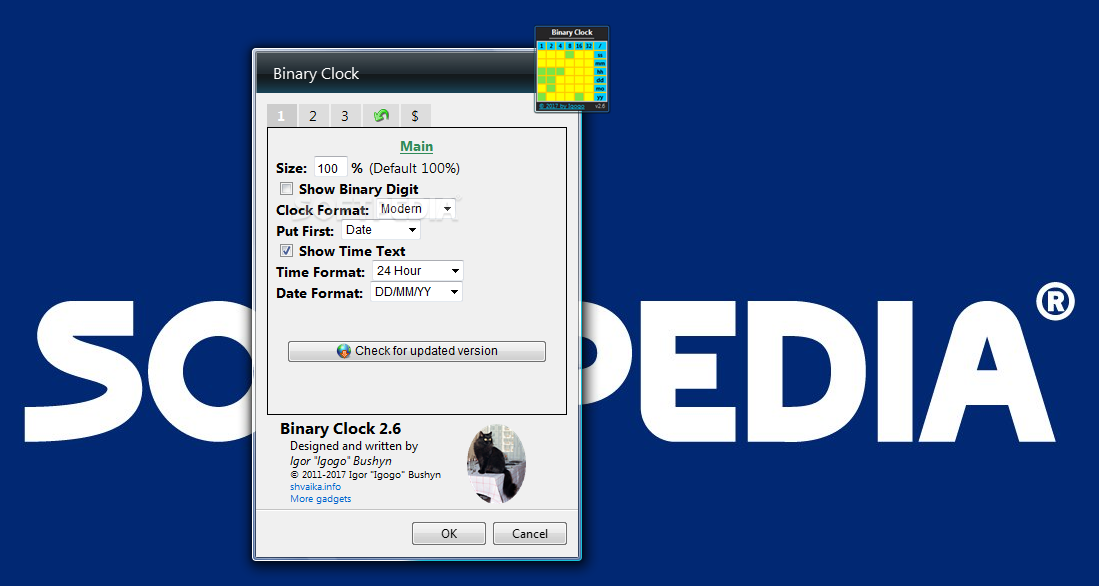Open the More gadgets link

tap(320, 499)
